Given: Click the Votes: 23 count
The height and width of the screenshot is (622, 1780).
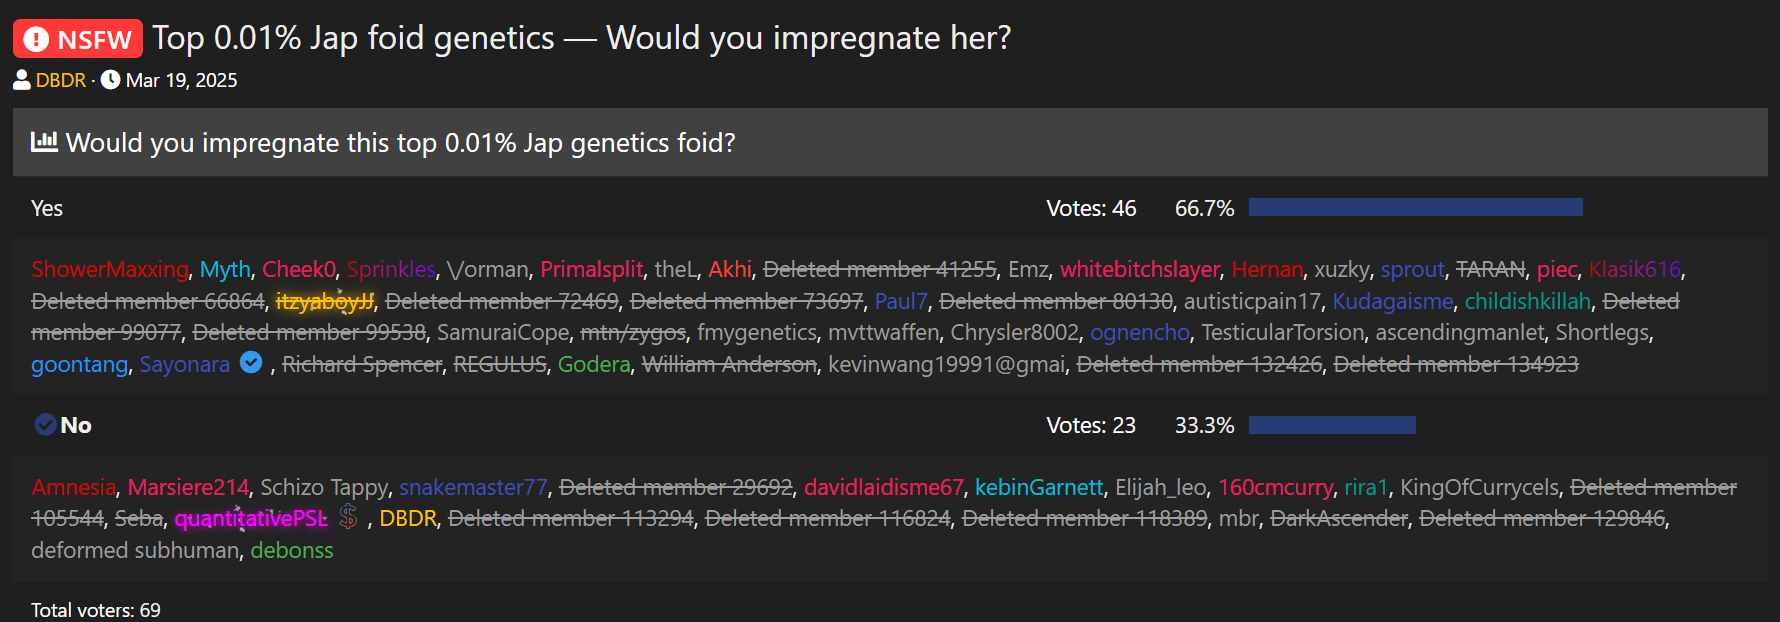Looking at the screenshot, I should pos(1091,425).
